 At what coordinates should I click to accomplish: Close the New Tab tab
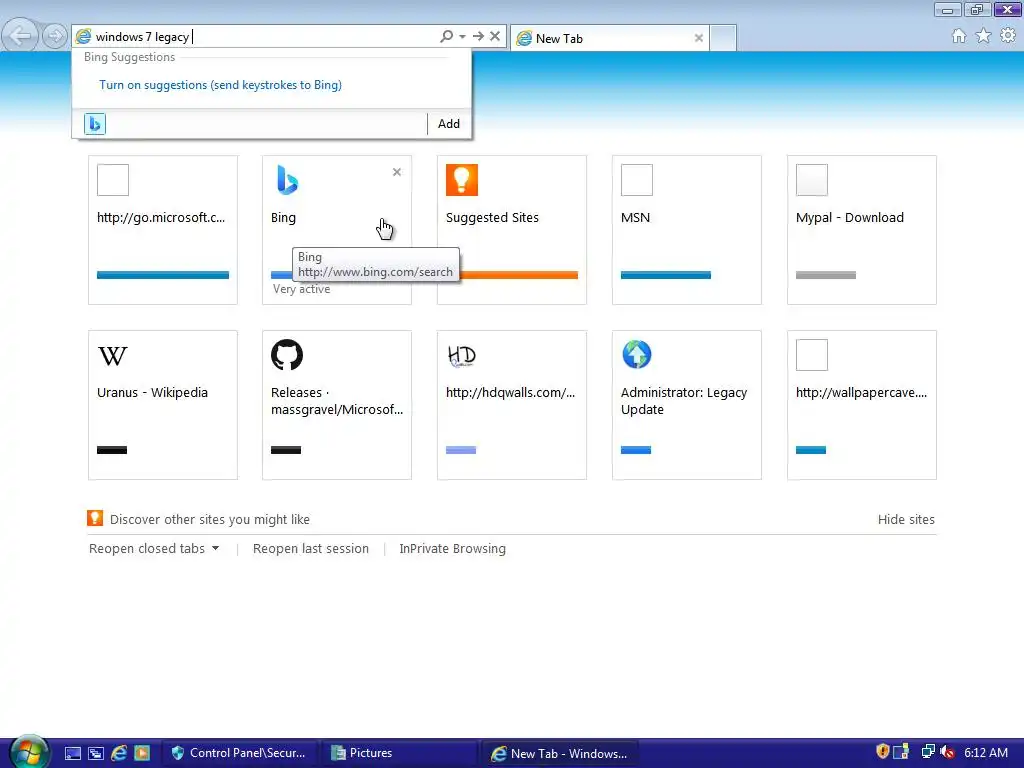coord(699,38)
